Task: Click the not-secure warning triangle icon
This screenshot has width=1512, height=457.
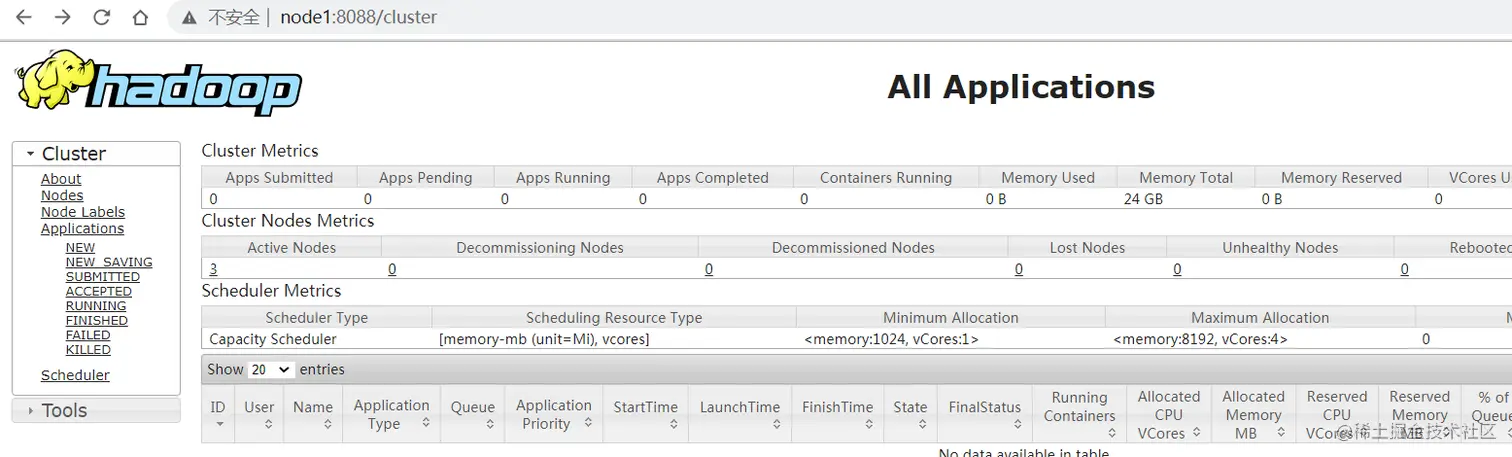Action: coord(188,17)
